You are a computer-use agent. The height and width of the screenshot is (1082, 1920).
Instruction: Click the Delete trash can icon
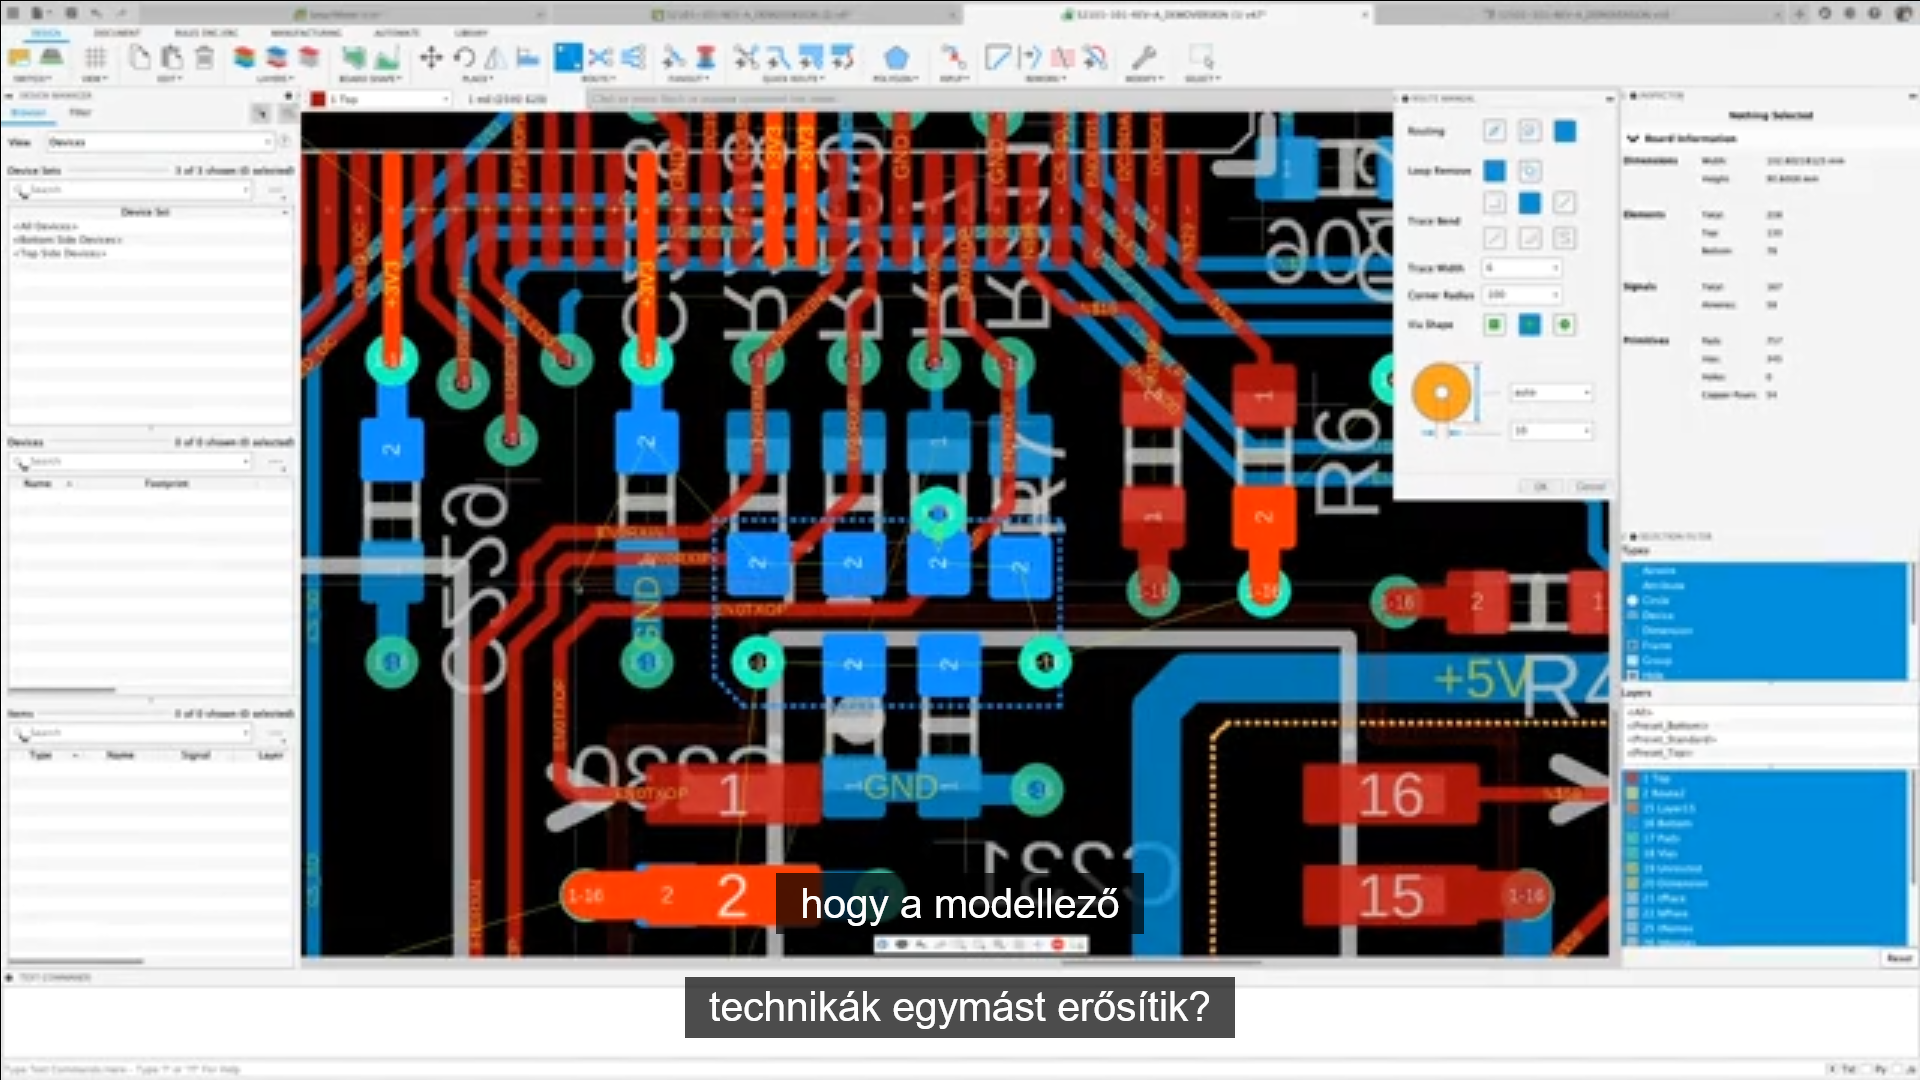[204, 57]
